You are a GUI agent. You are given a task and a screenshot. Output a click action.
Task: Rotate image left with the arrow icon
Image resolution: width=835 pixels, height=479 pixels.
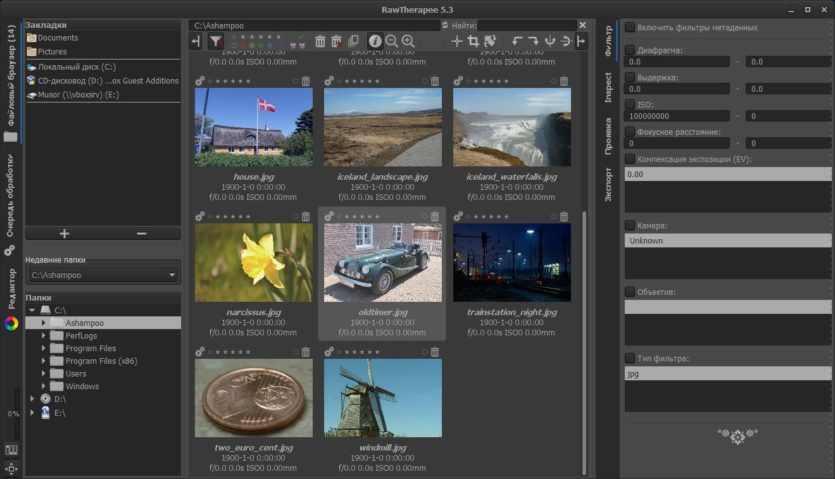pyautogui.click(x=517, y=41)
